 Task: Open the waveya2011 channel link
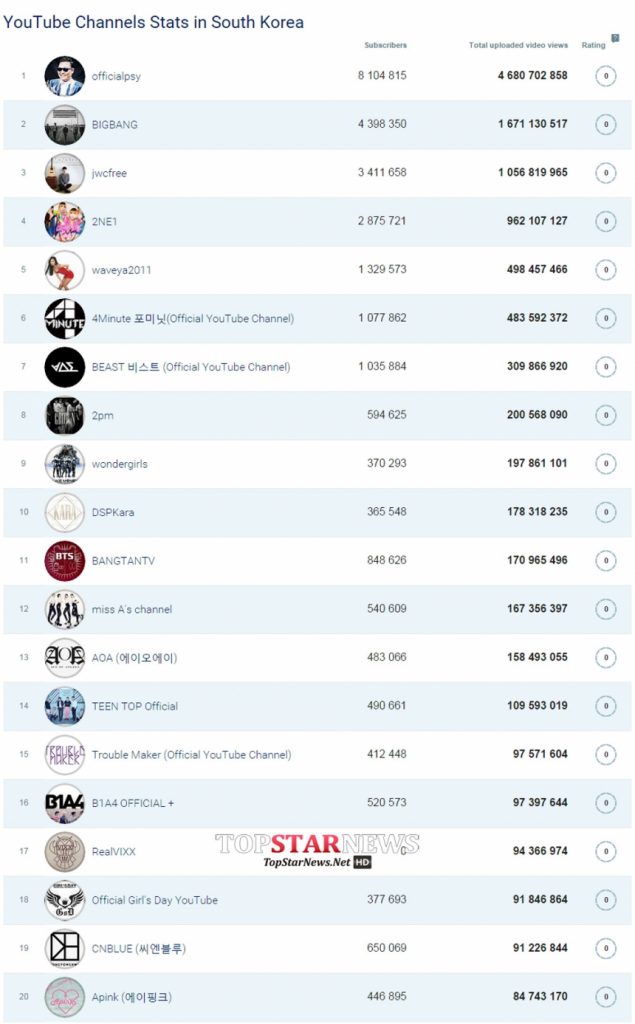coord(121,270)
